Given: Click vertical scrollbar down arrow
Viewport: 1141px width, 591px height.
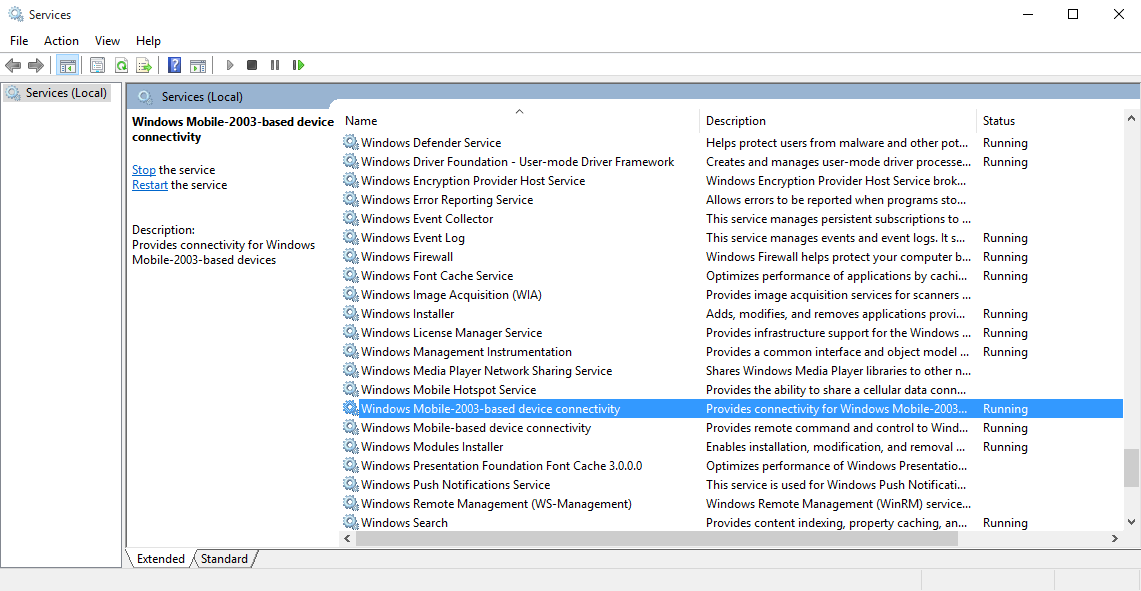Looking at the screenshot, I should click(1132, 522).
